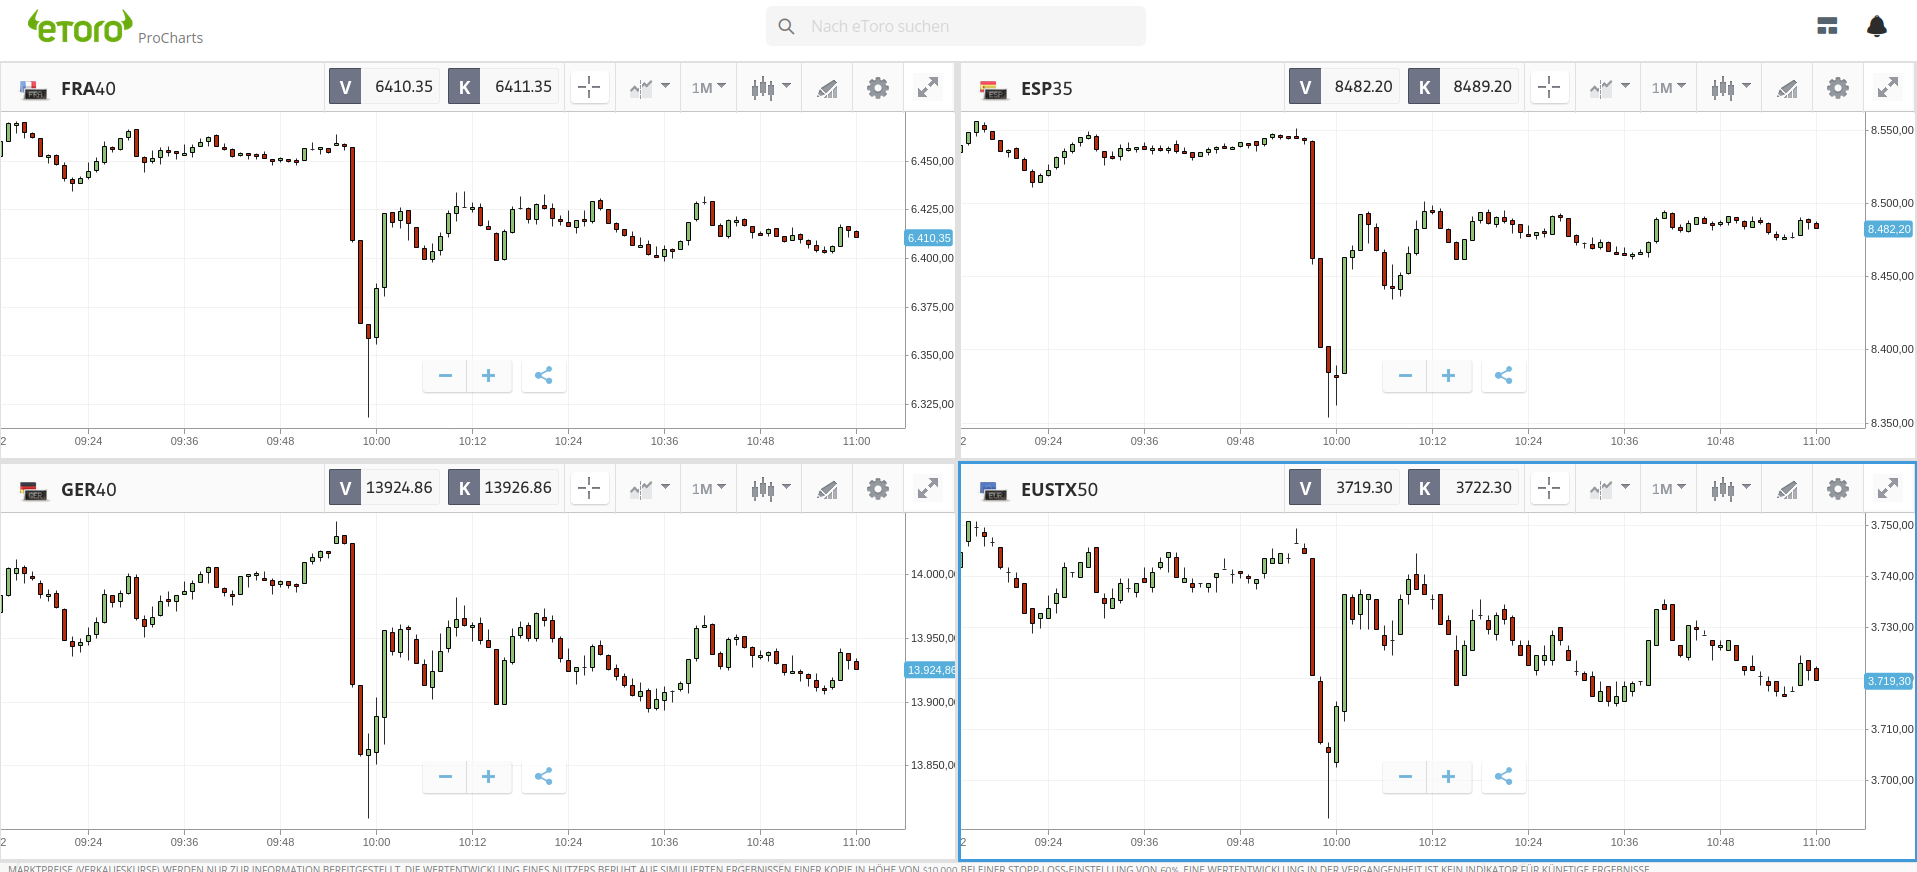Expand compare/indicators dropdown on GER40
The height and width of the screenshot is (872, 1917).
(650, 489)
